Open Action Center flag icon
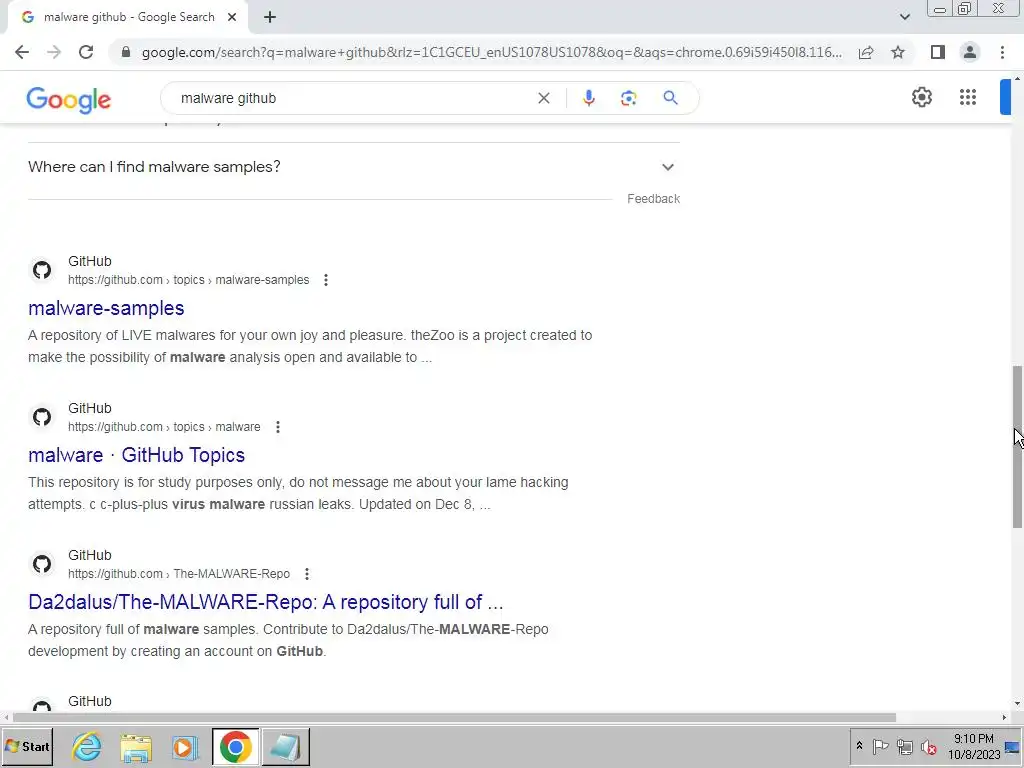Screen dimensions: 1024x768 (880, 746)
